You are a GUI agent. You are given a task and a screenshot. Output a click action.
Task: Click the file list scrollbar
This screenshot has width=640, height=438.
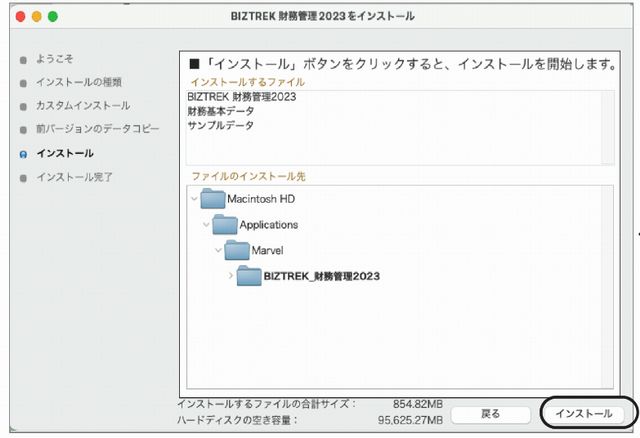click(608, 127)
